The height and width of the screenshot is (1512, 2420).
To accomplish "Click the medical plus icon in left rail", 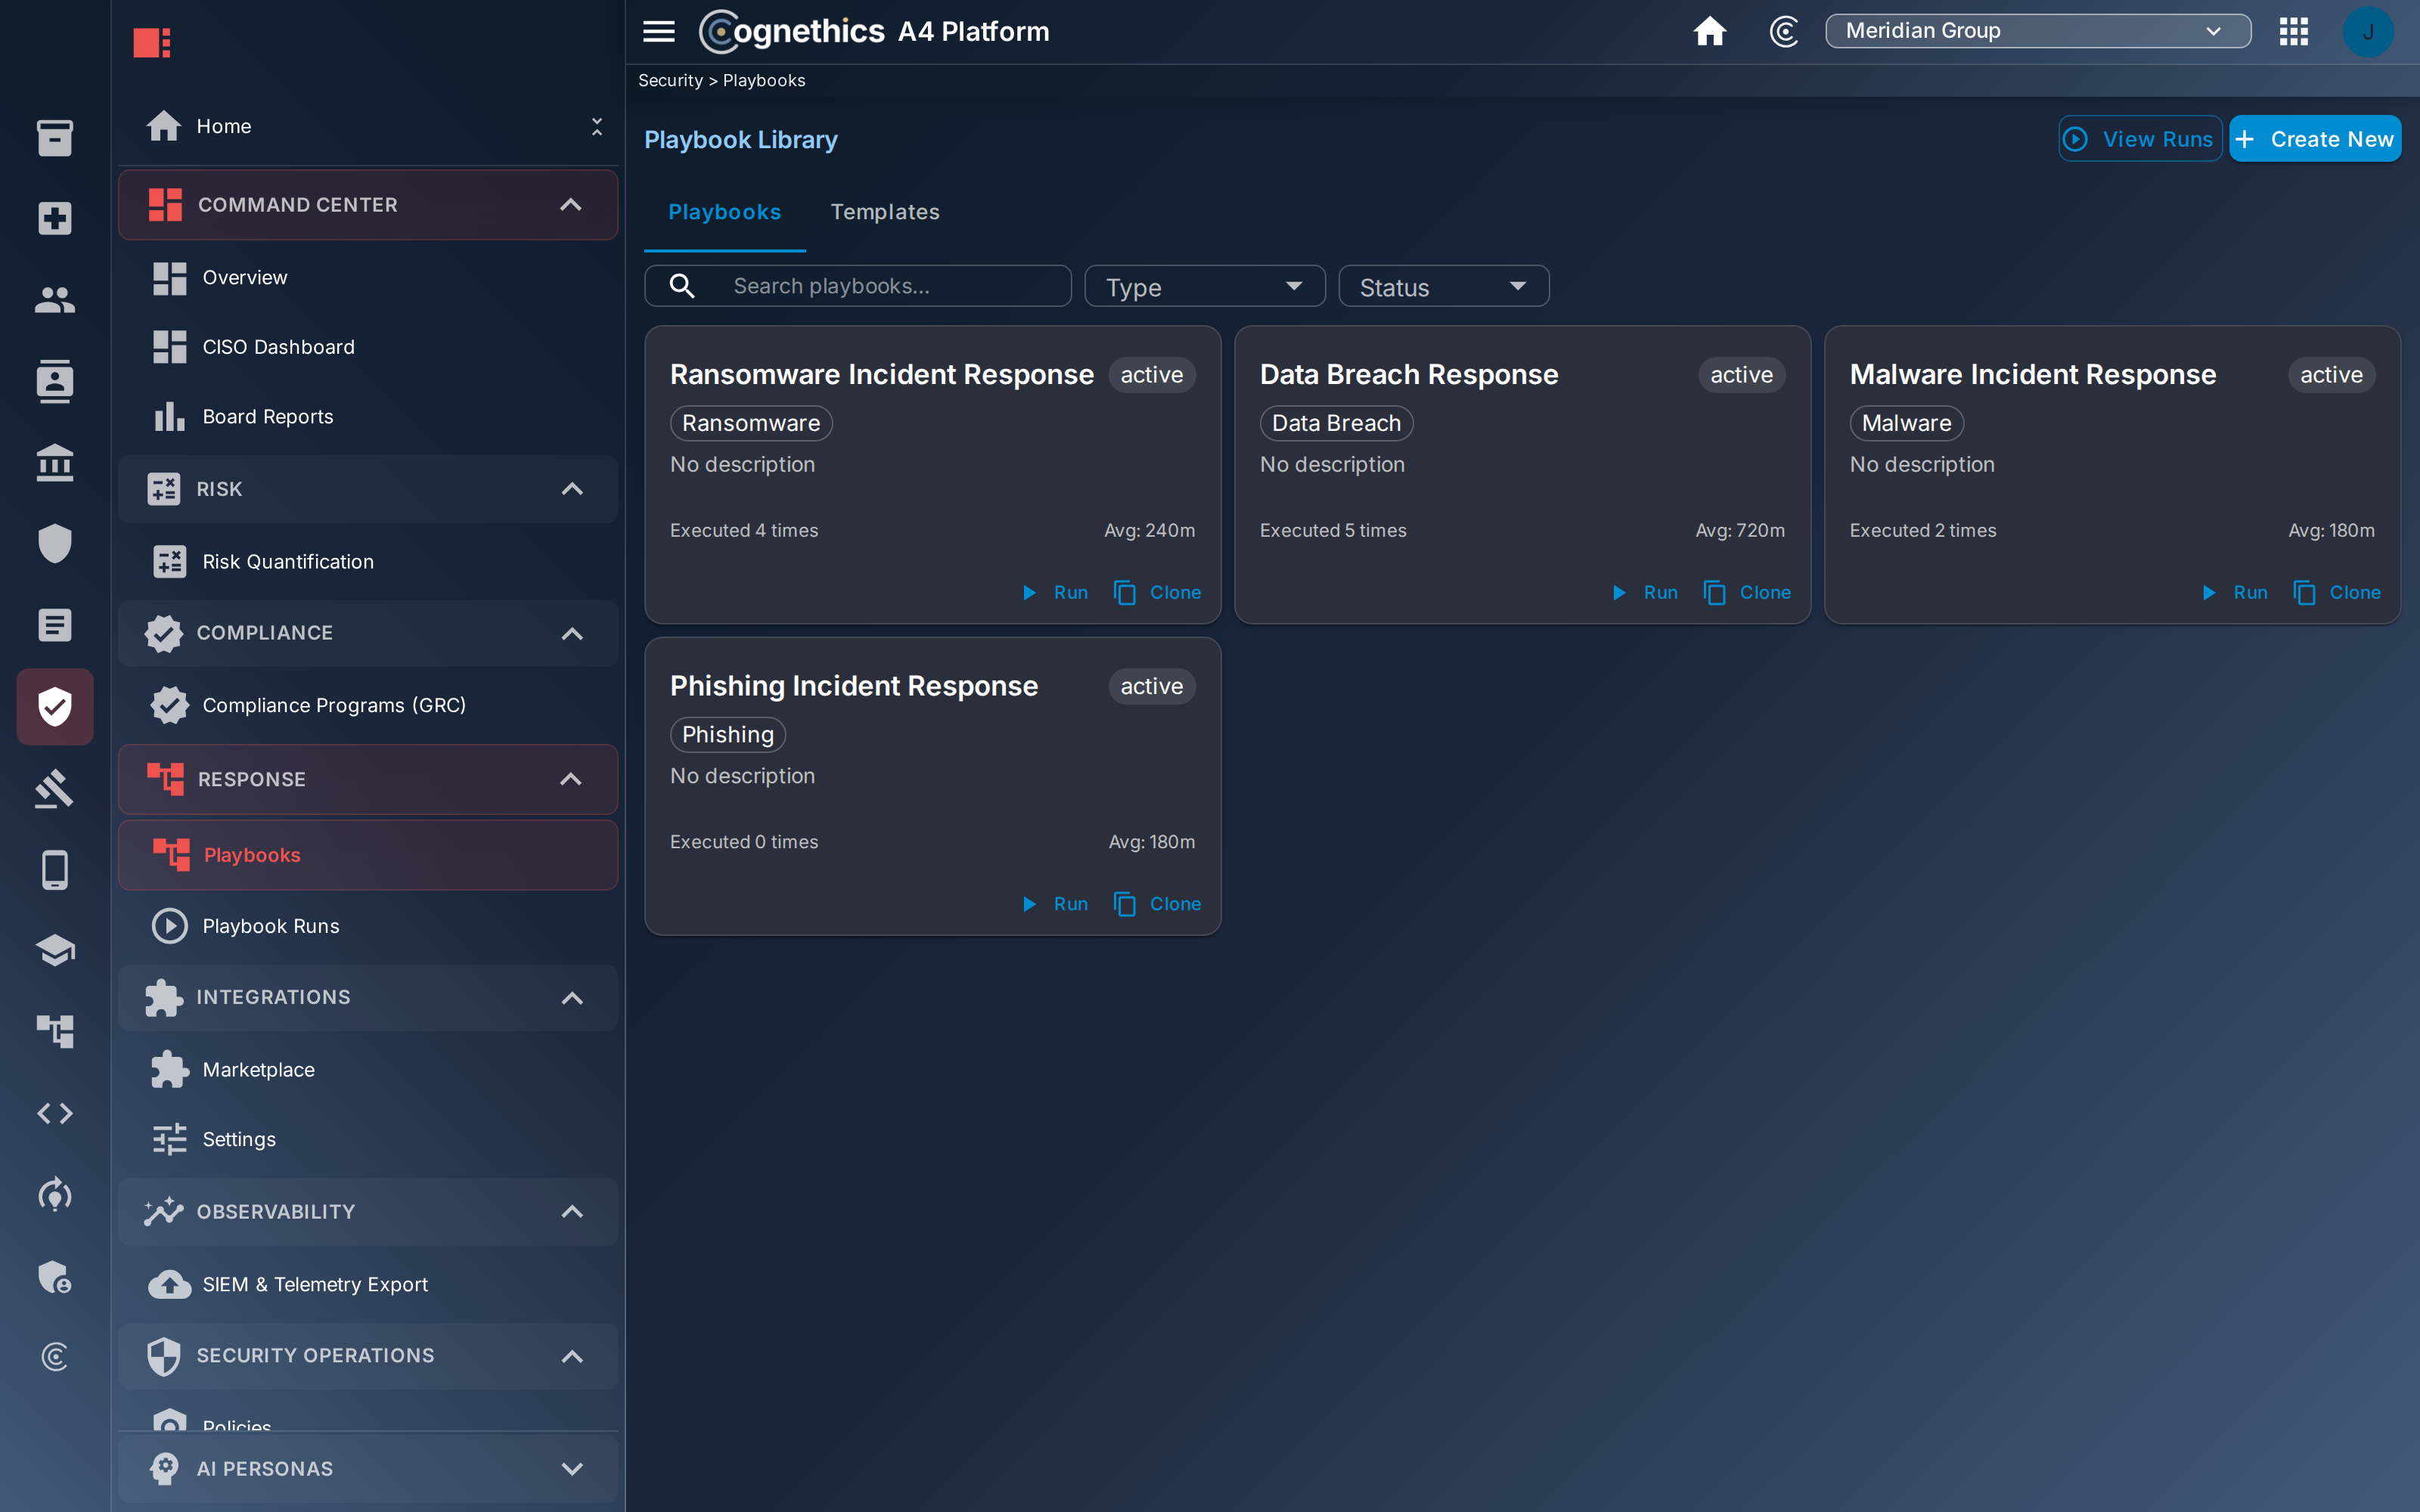I will 55,218.
